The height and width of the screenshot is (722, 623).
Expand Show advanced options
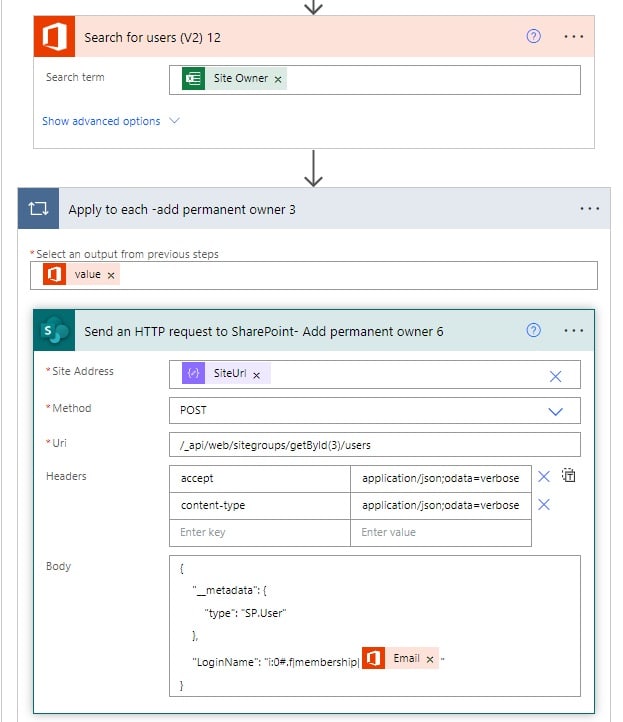pyautogui.click(x=101, y=121)
